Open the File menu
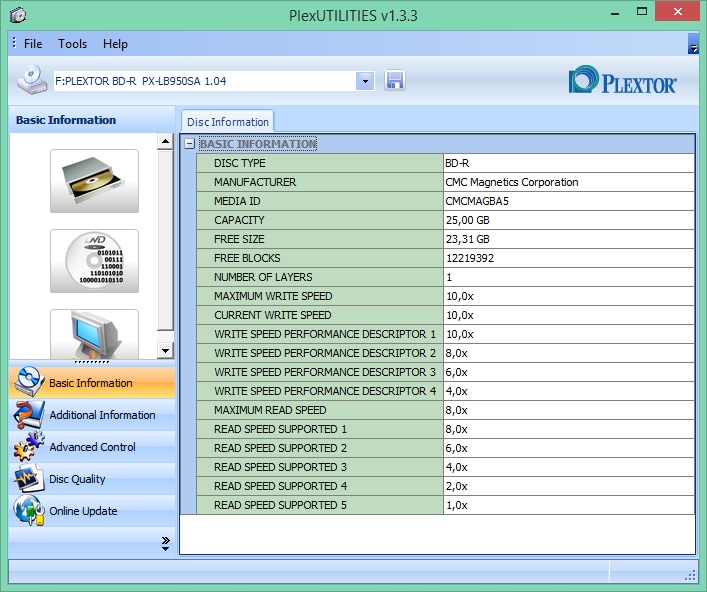This screenshot has height=592, width=707. click(x=33, y=44)
